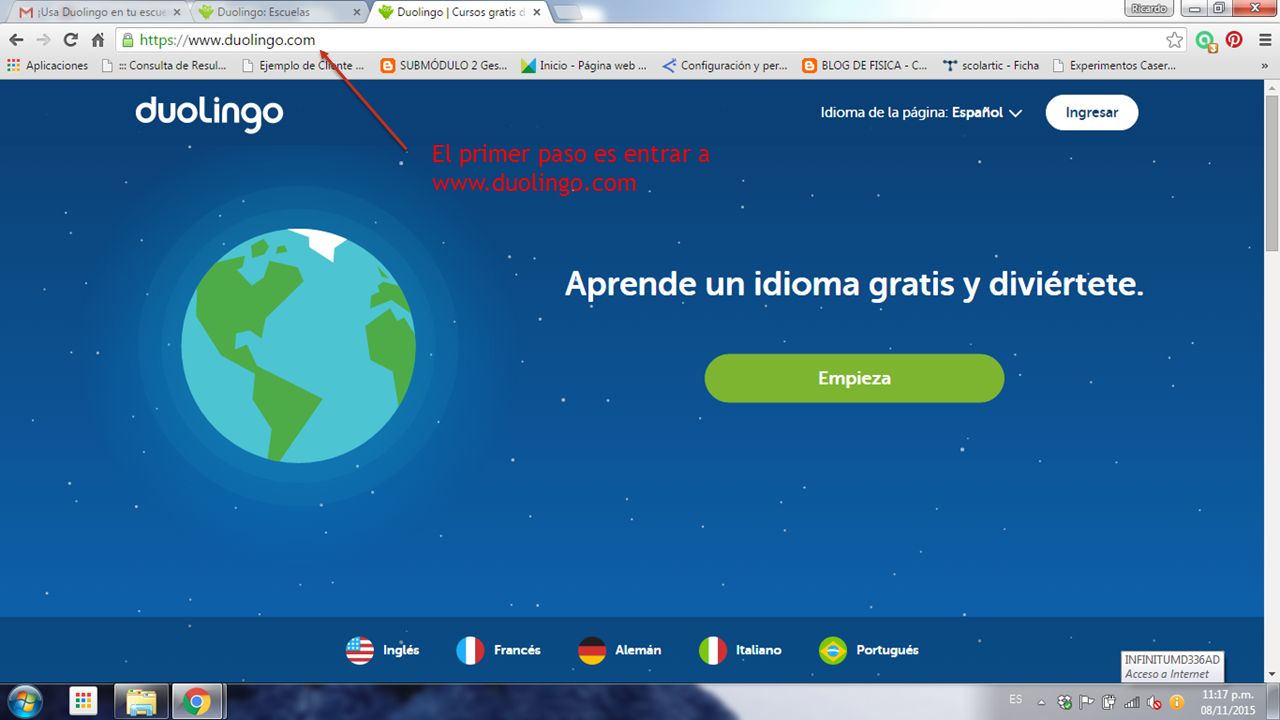The width and height of the screenshot is (1280, 720).
Task: Open the Action Center flag icon
Action: (1087, 701)
